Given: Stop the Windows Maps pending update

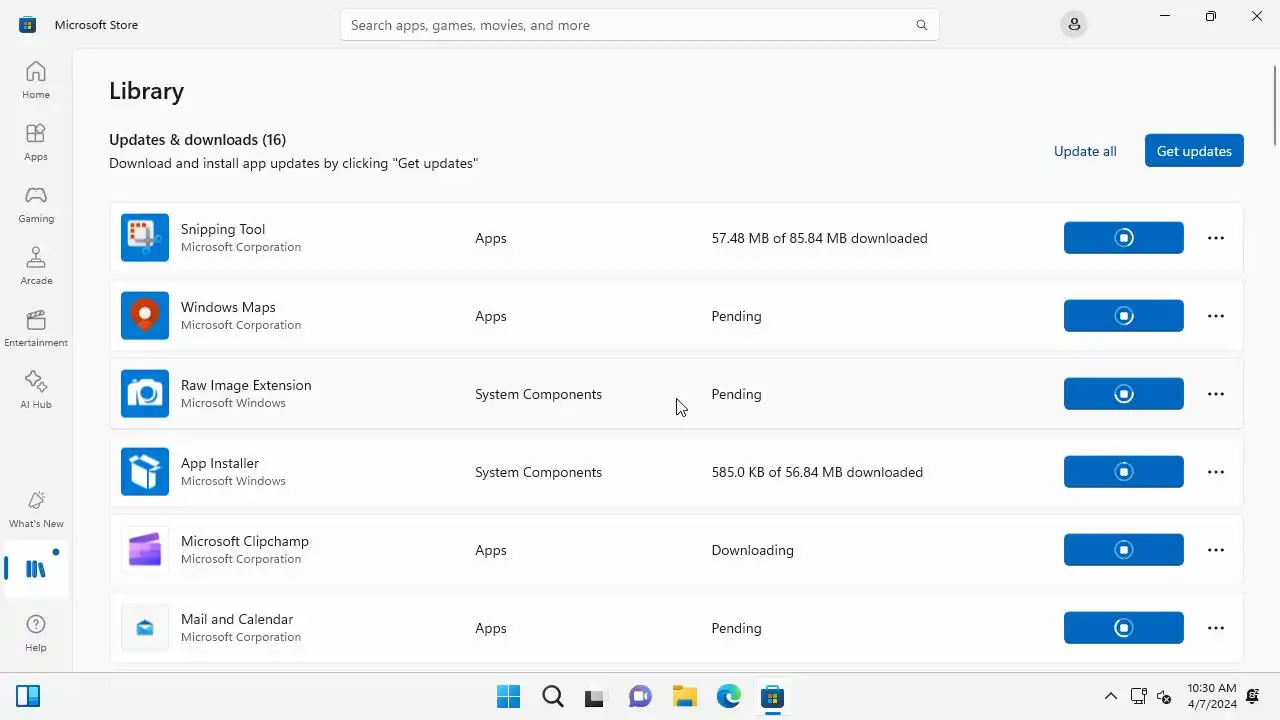Looking at the screenshot, I should (1124, 316).
